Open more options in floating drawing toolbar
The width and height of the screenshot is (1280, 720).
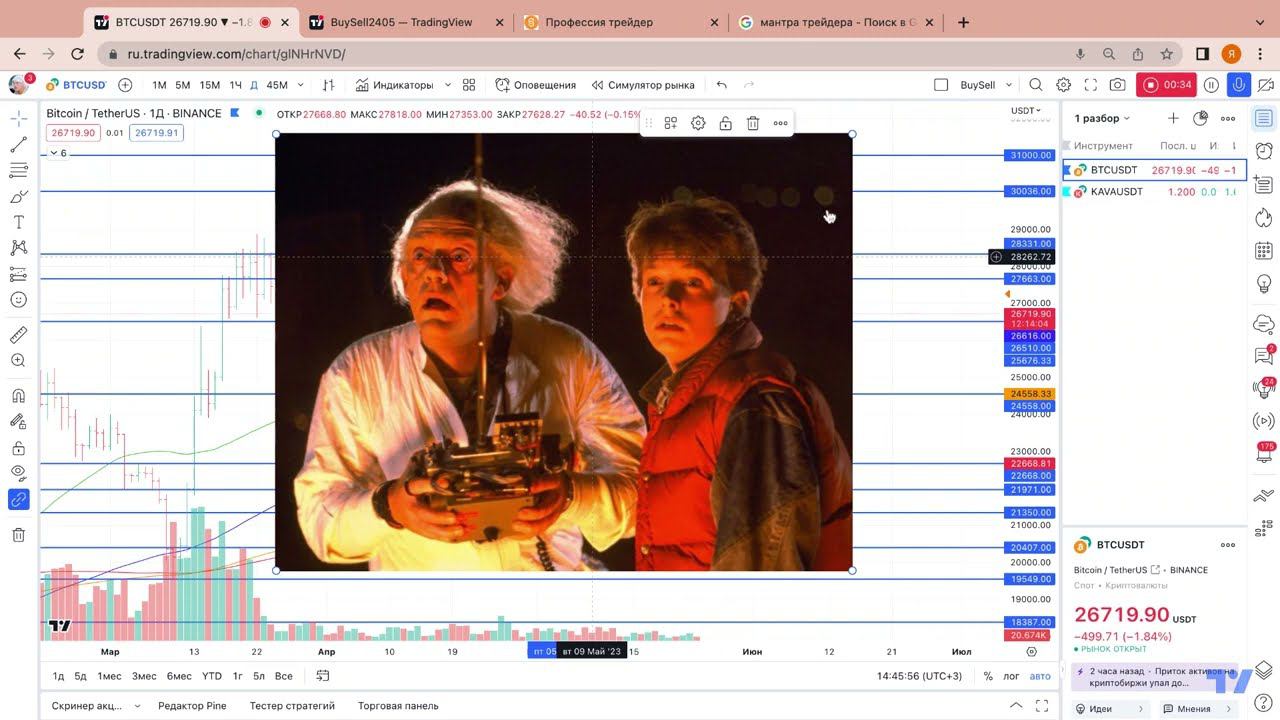pyautogui.click(x=780, y=123)
